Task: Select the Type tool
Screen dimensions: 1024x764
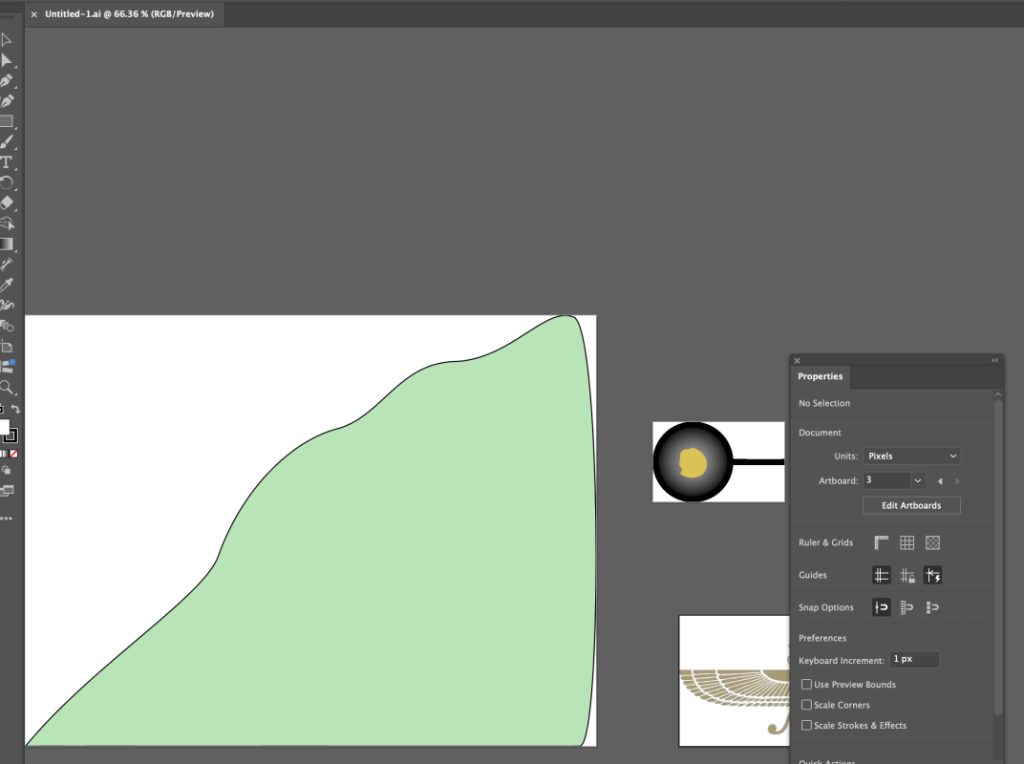Action: (x=7, y=163)
